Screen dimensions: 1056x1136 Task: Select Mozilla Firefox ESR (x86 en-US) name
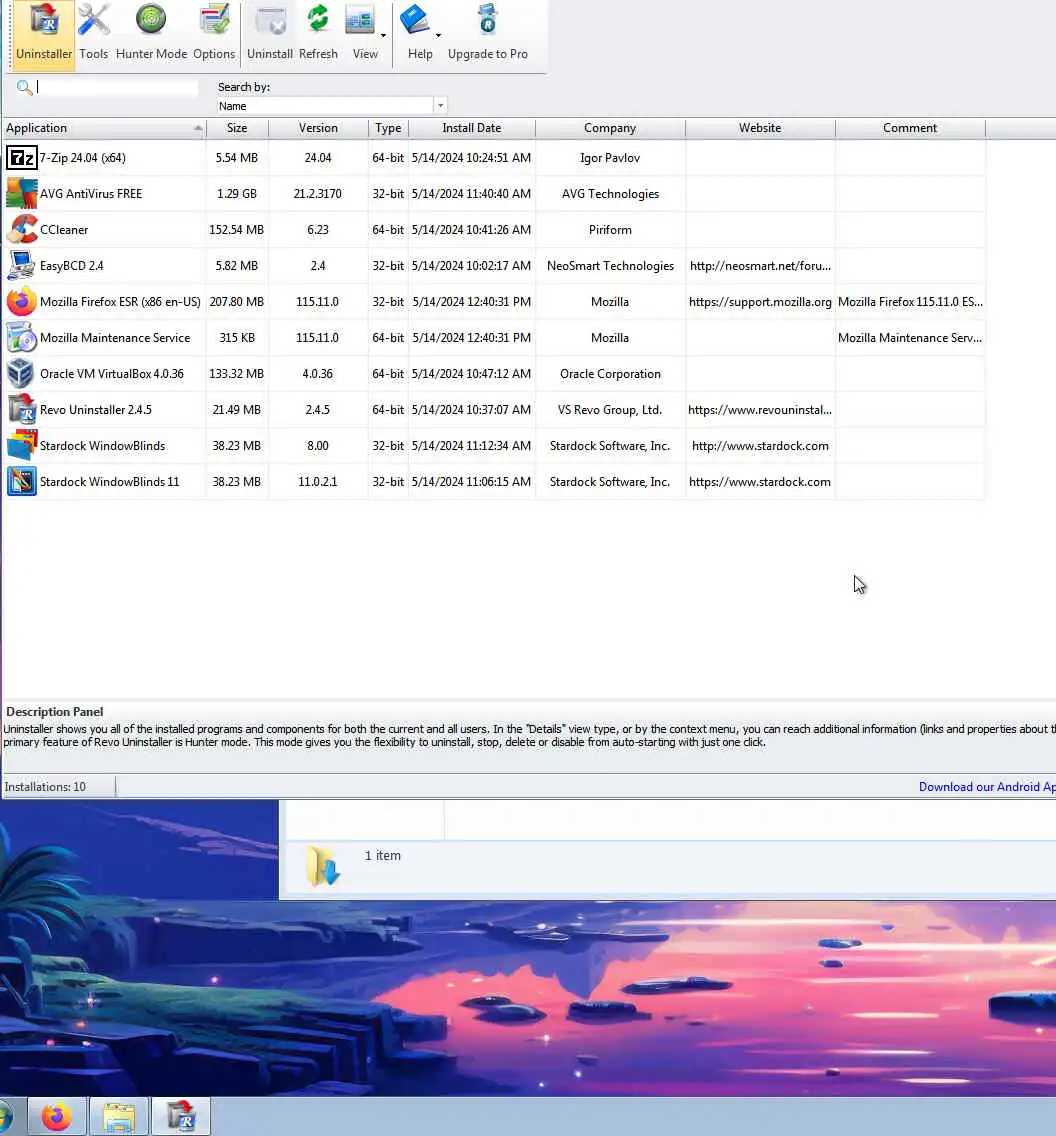(x=120, y=301)
